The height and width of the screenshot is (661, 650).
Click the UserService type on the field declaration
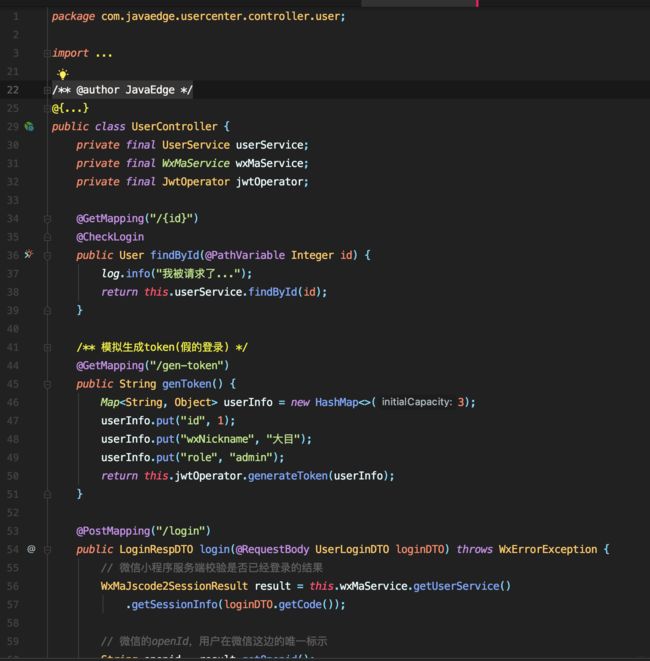[196, 145]
